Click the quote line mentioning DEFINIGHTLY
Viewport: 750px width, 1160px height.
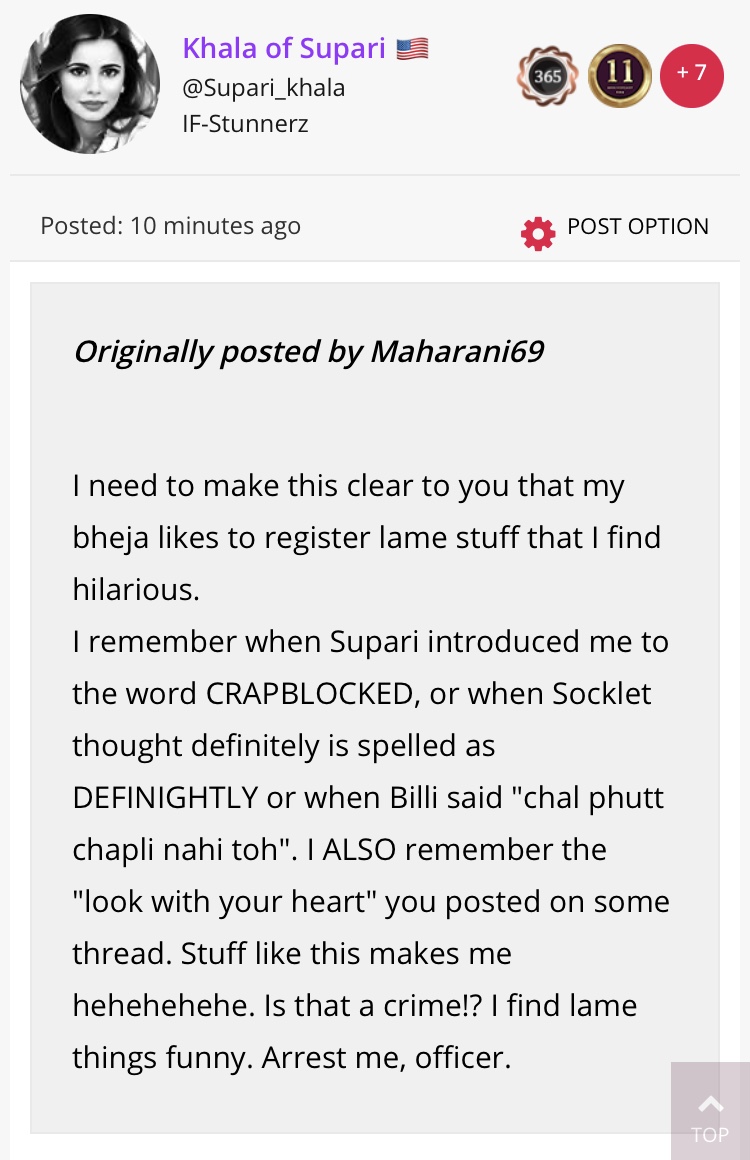[368, 798]
